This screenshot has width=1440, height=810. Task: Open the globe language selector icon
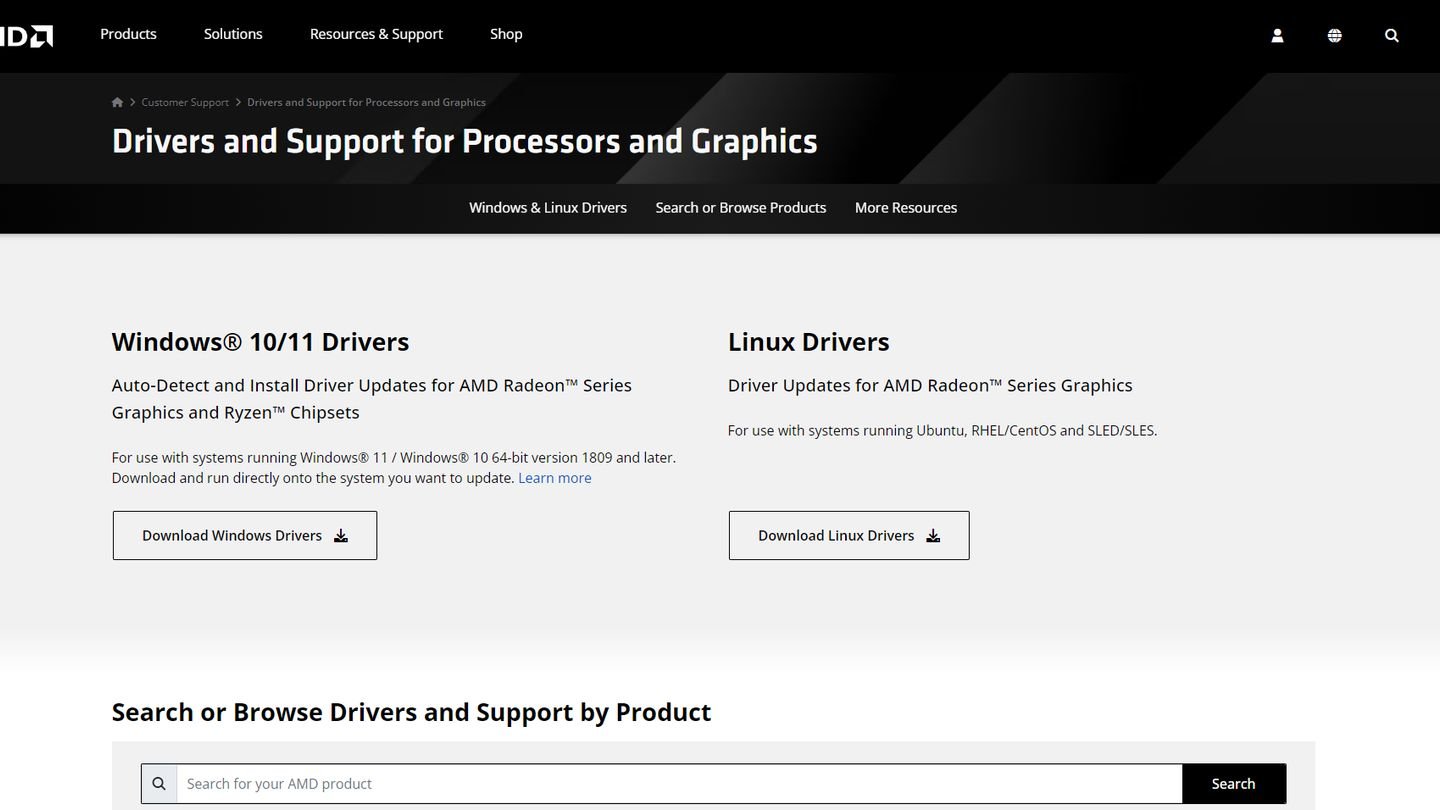pos(1334,35)
